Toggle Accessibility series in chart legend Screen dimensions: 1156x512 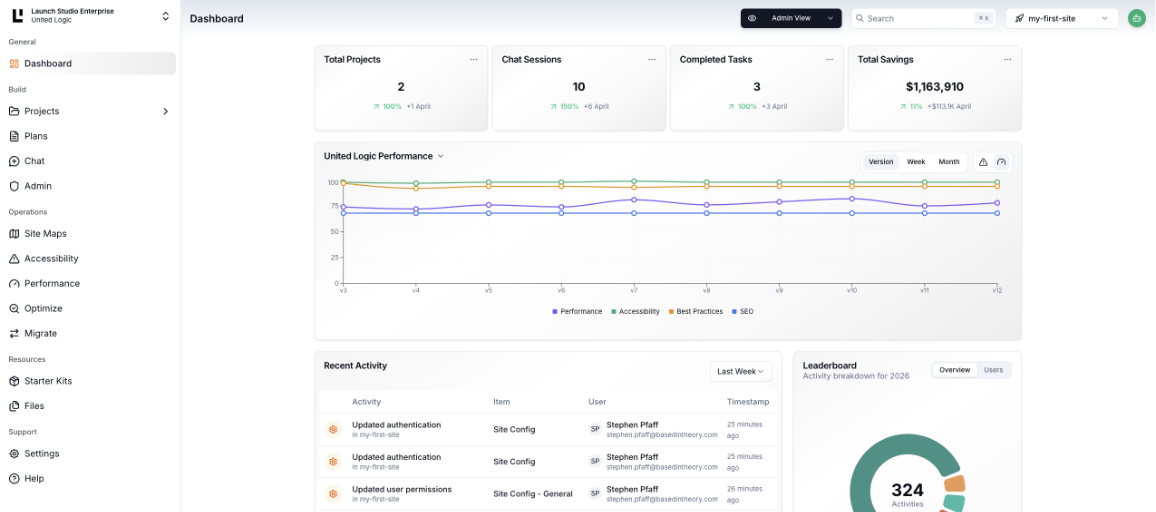pos(636,311)
